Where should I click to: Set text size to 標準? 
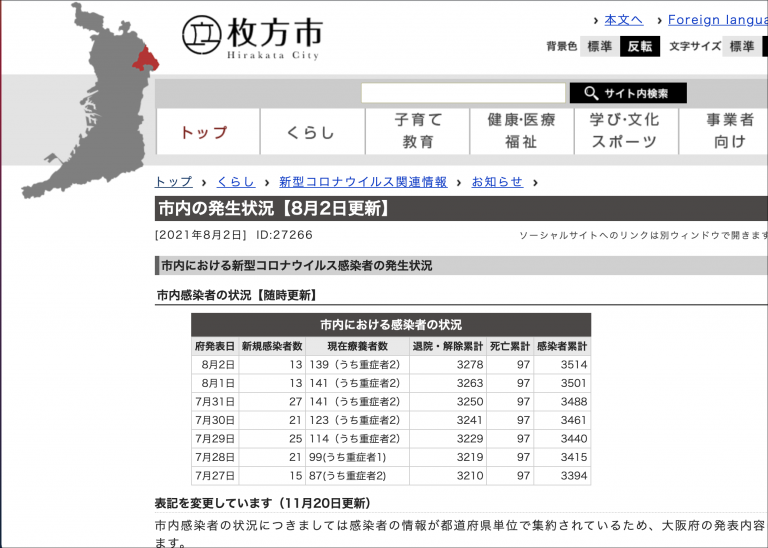[x=742, y=46]
